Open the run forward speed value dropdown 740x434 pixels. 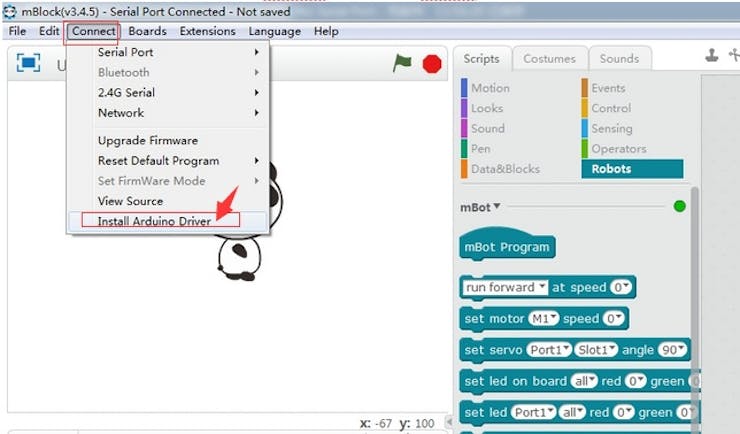point(620,287)
